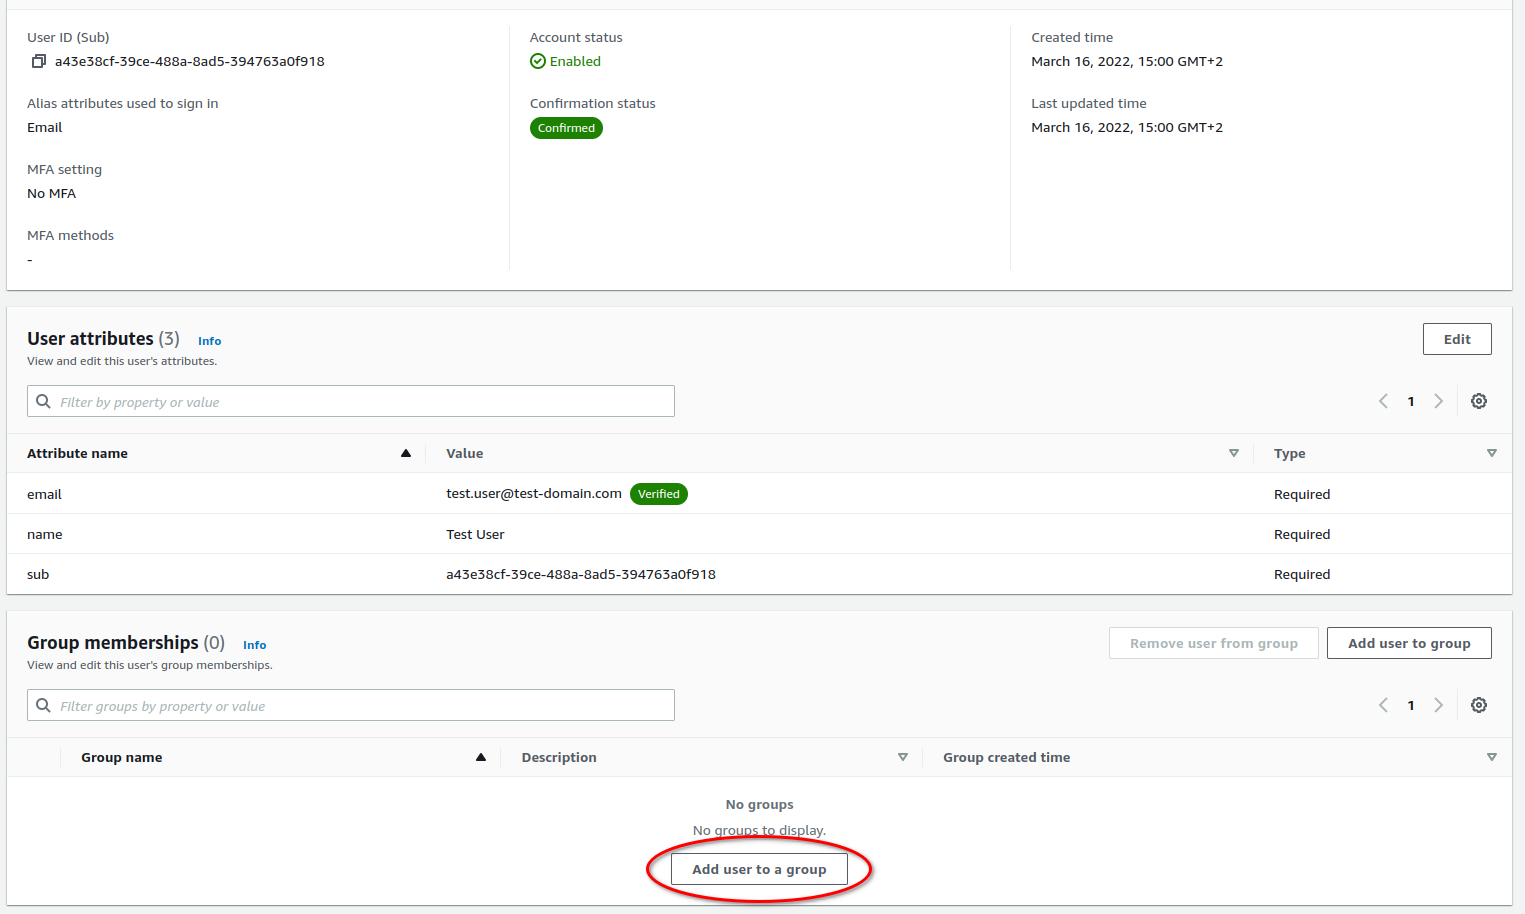Go to next page of User attributes
Screen dimensions: 1525x914
point(1438,400)
